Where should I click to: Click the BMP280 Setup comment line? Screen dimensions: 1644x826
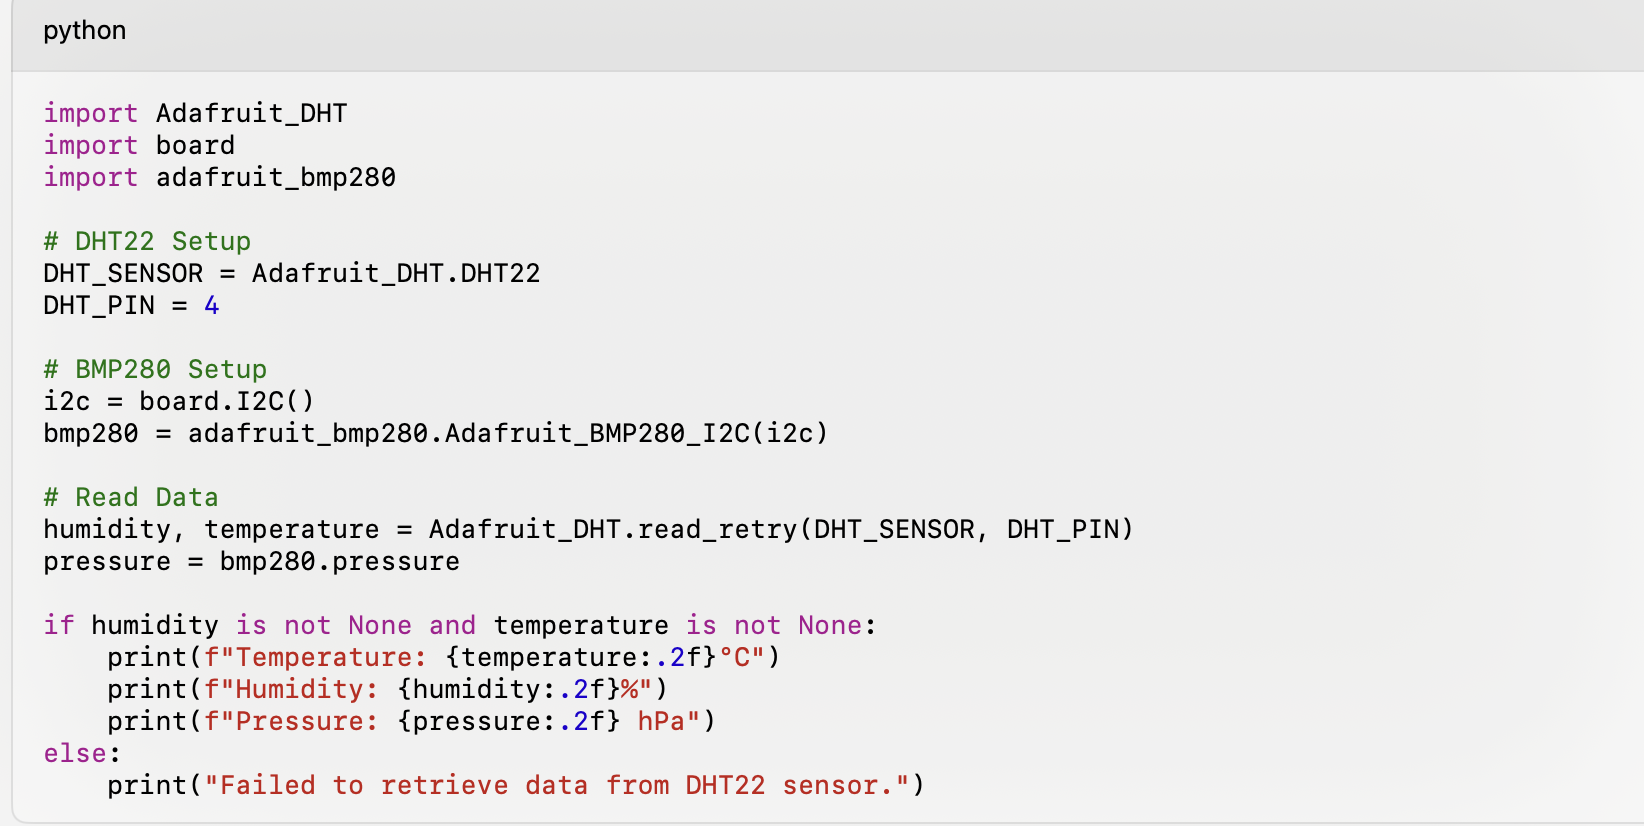click(155, 369)
